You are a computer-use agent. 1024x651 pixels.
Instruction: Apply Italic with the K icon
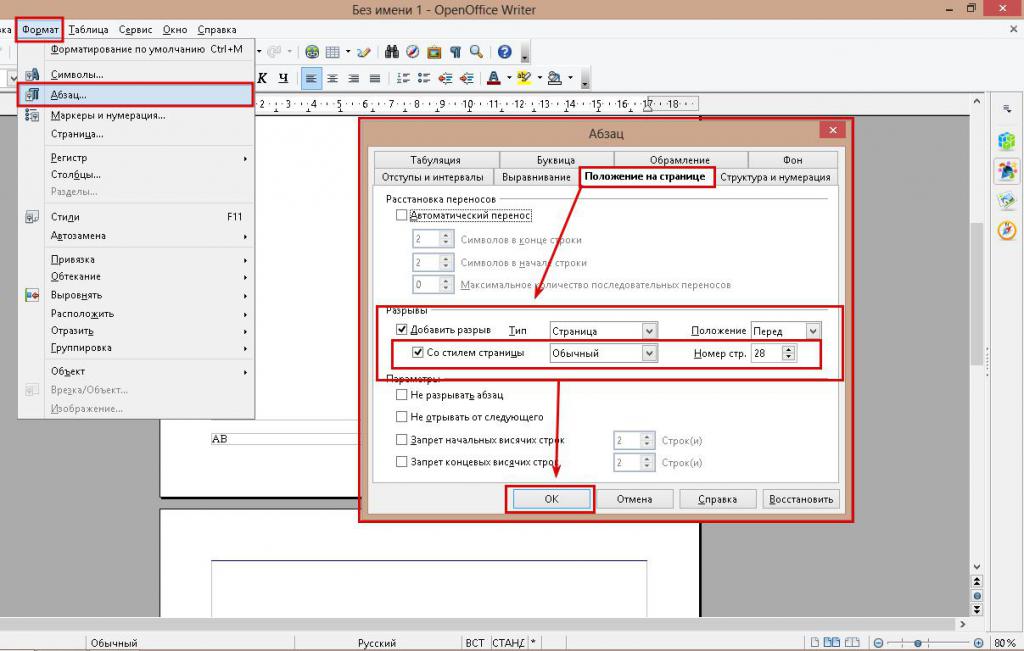coord(262,78)
